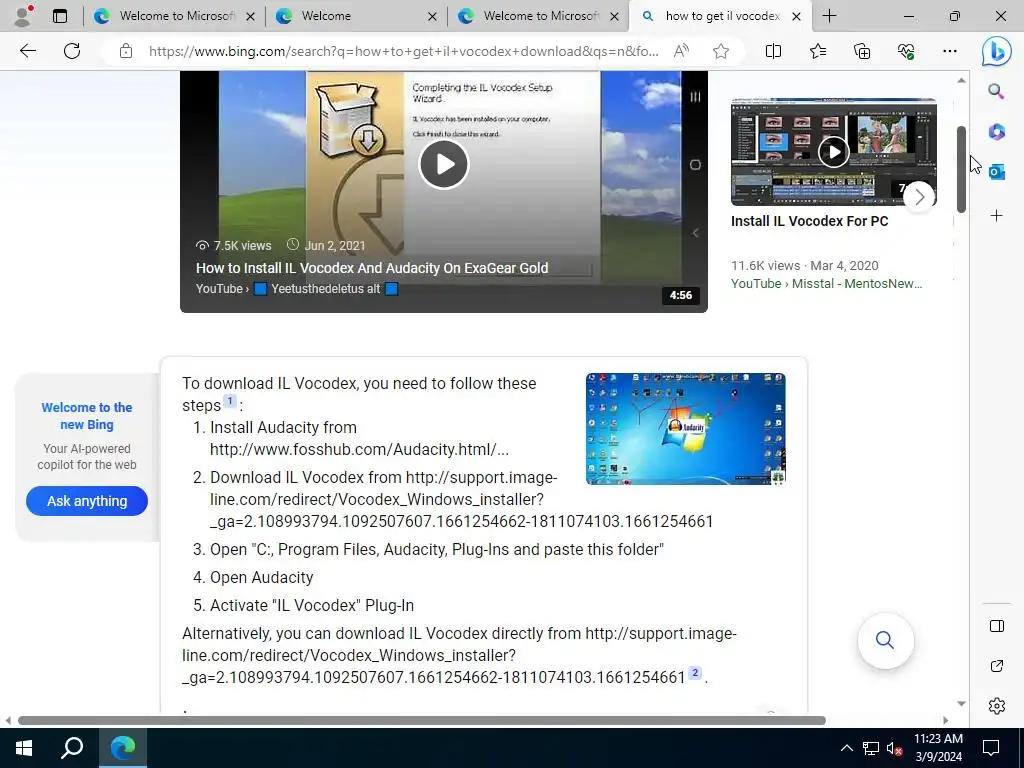Viewport: 1024px width, 768px height.
Task: Click 7.5K views label on video
Action: click(242, 246)
